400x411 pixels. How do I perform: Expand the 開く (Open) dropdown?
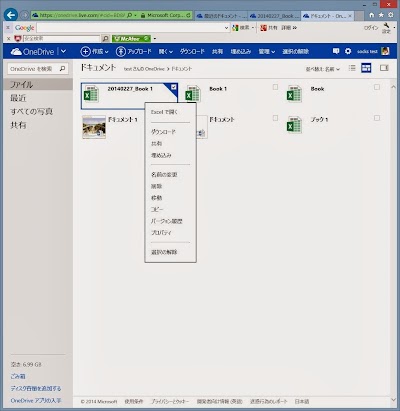171,52
